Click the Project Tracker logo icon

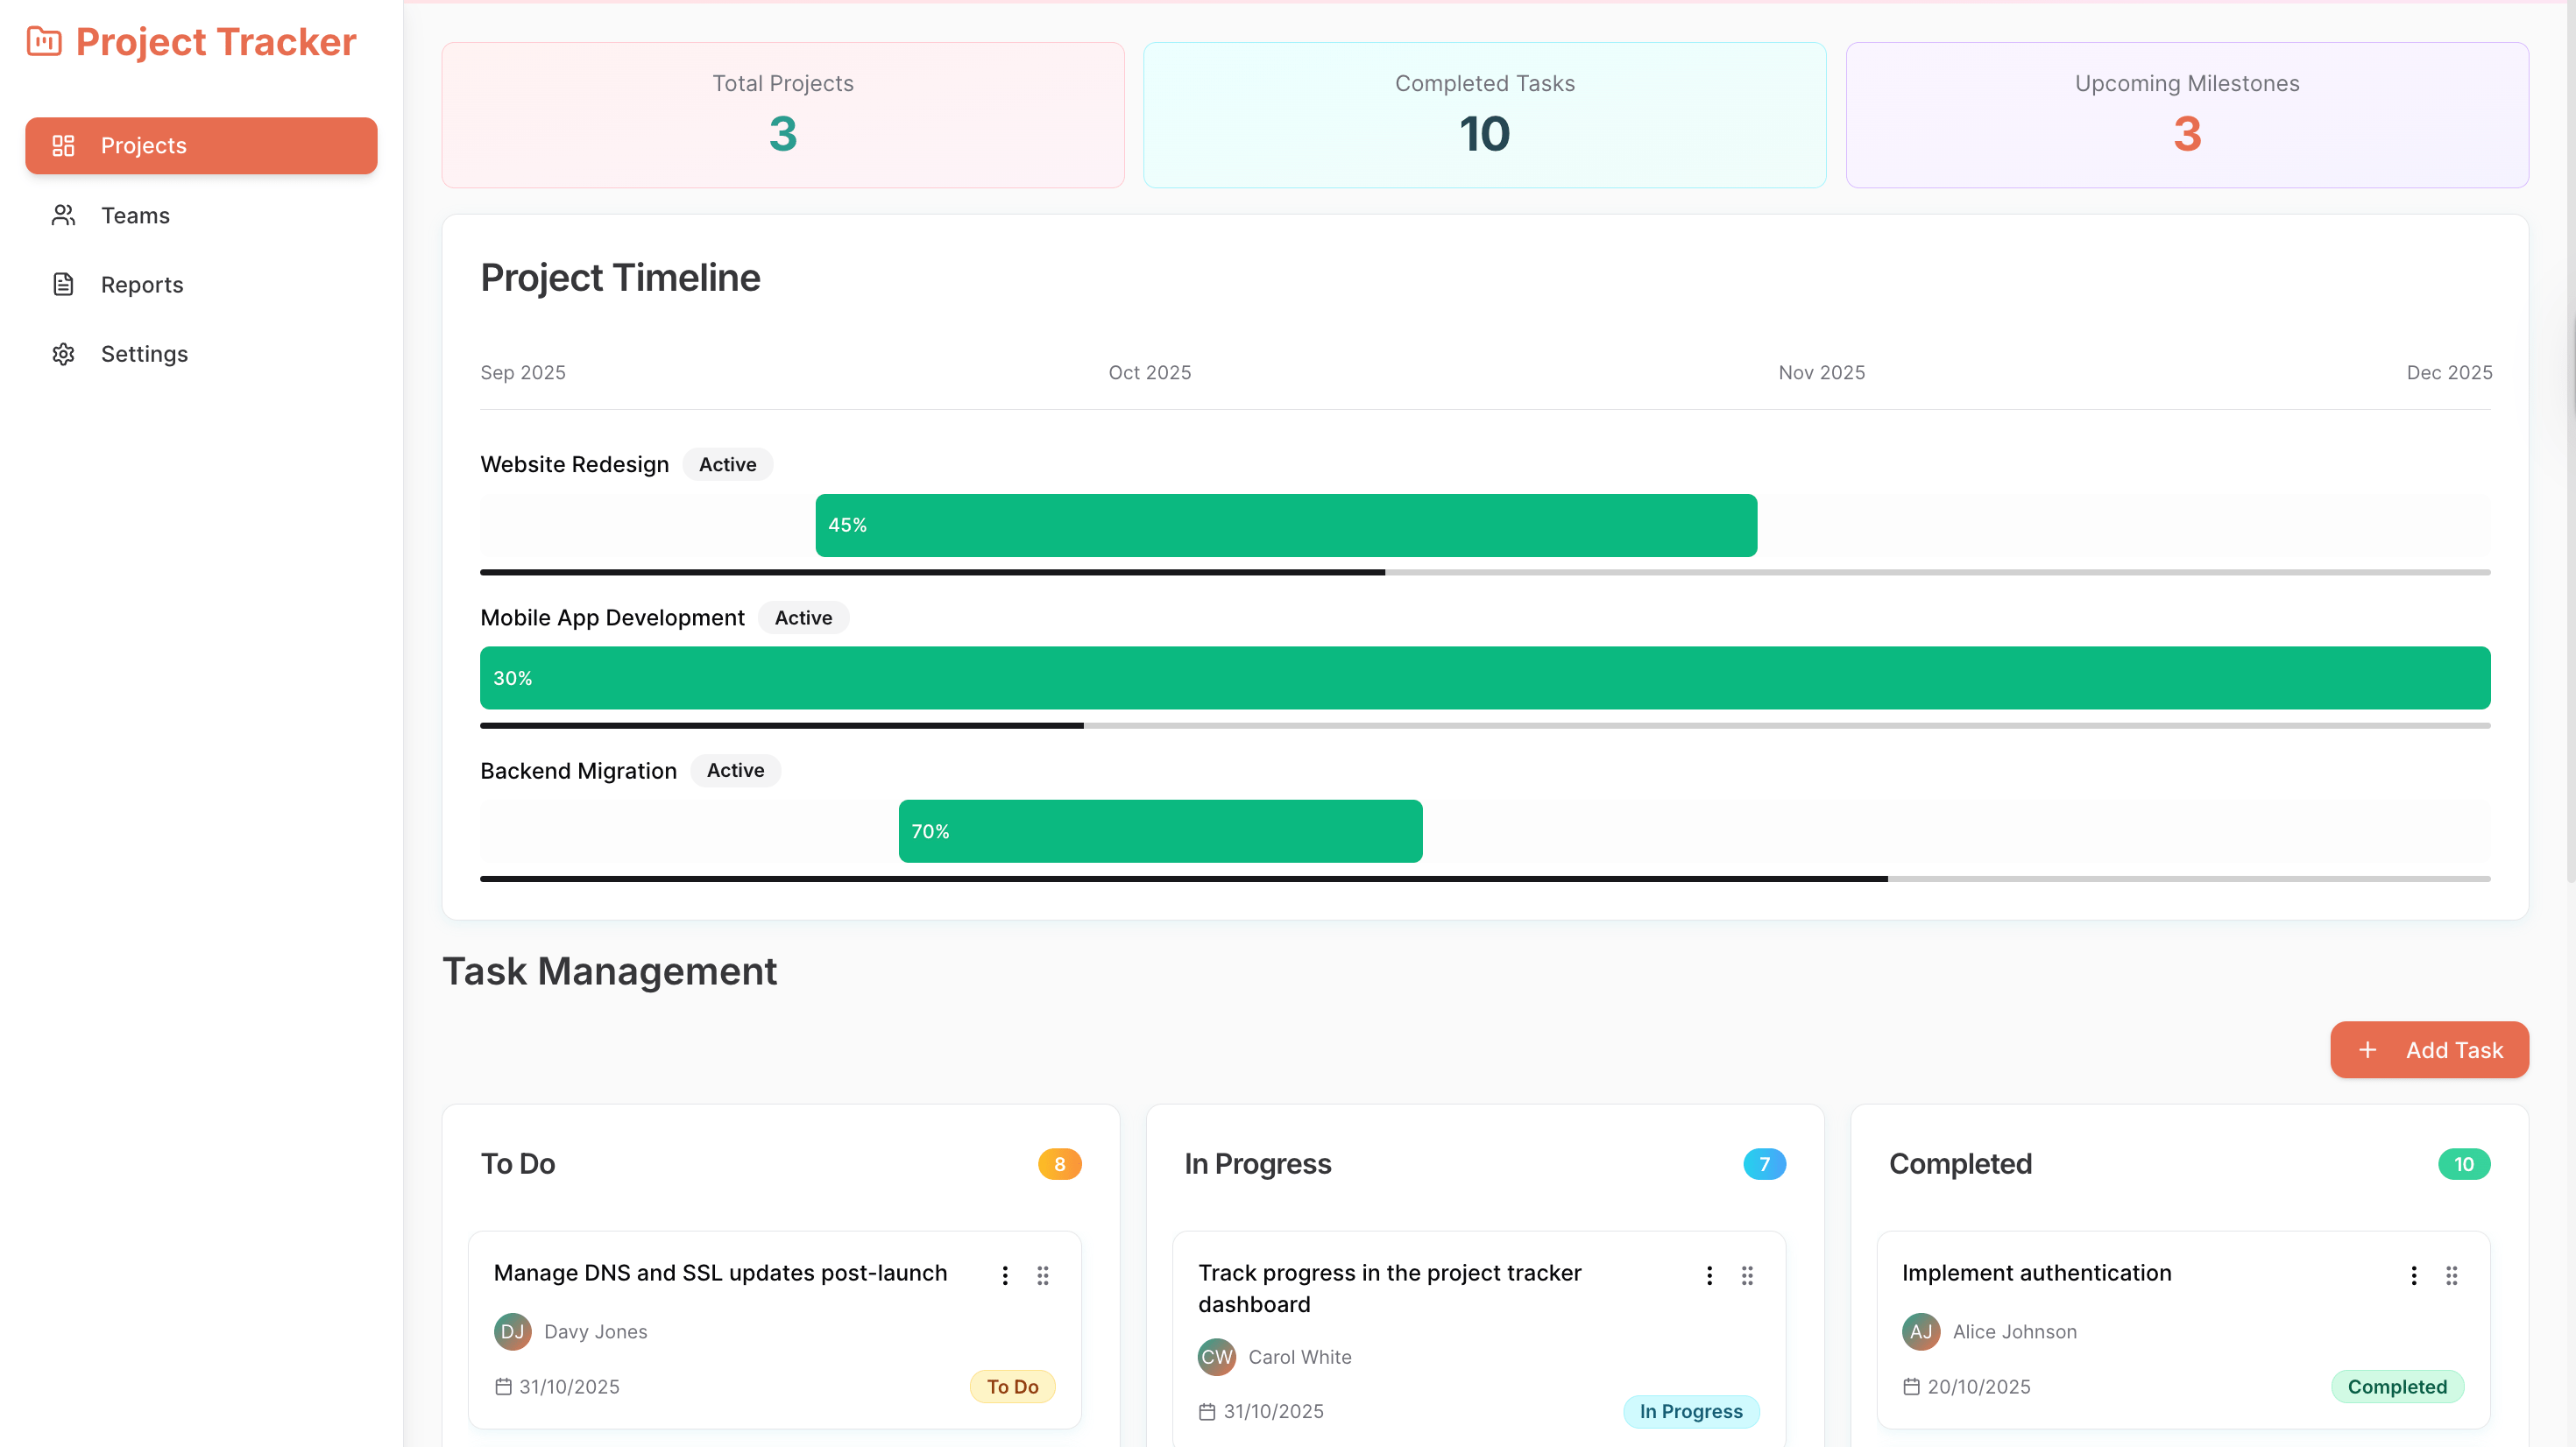coord(42,41)
